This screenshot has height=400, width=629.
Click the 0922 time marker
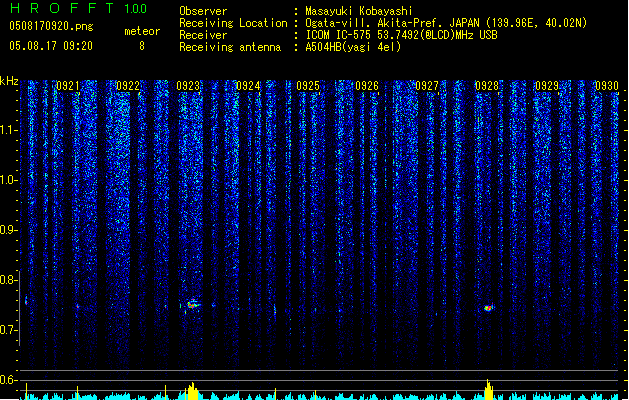[x=128, y=86]
